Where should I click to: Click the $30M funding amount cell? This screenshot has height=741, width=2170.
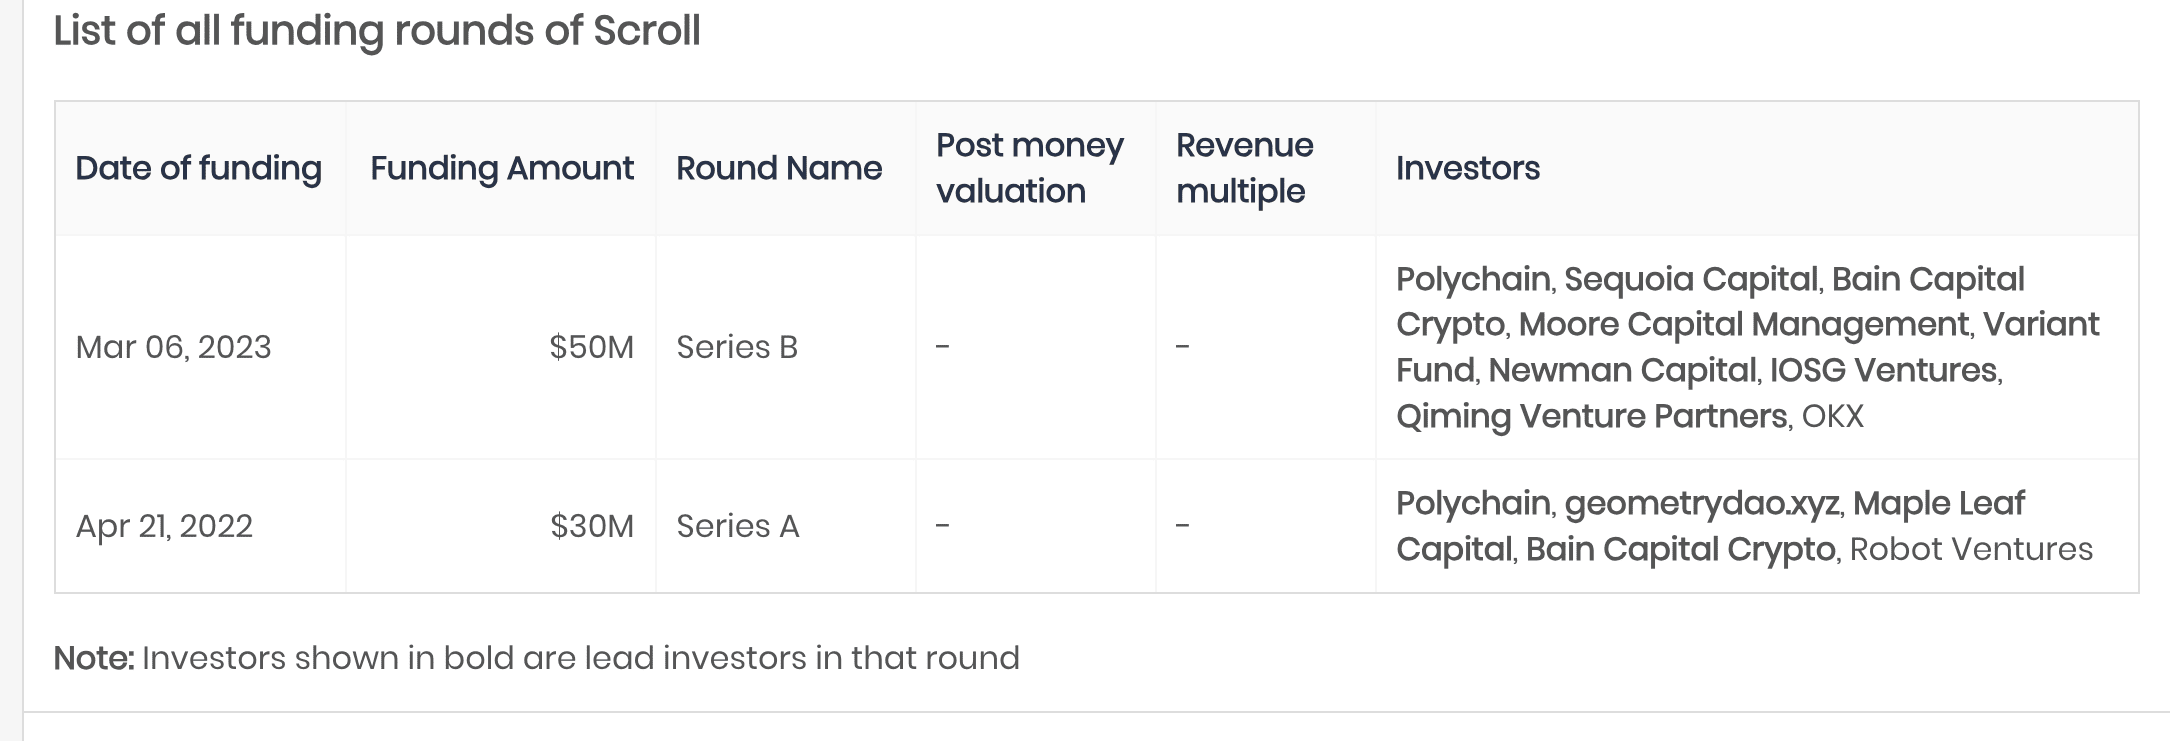592,526
